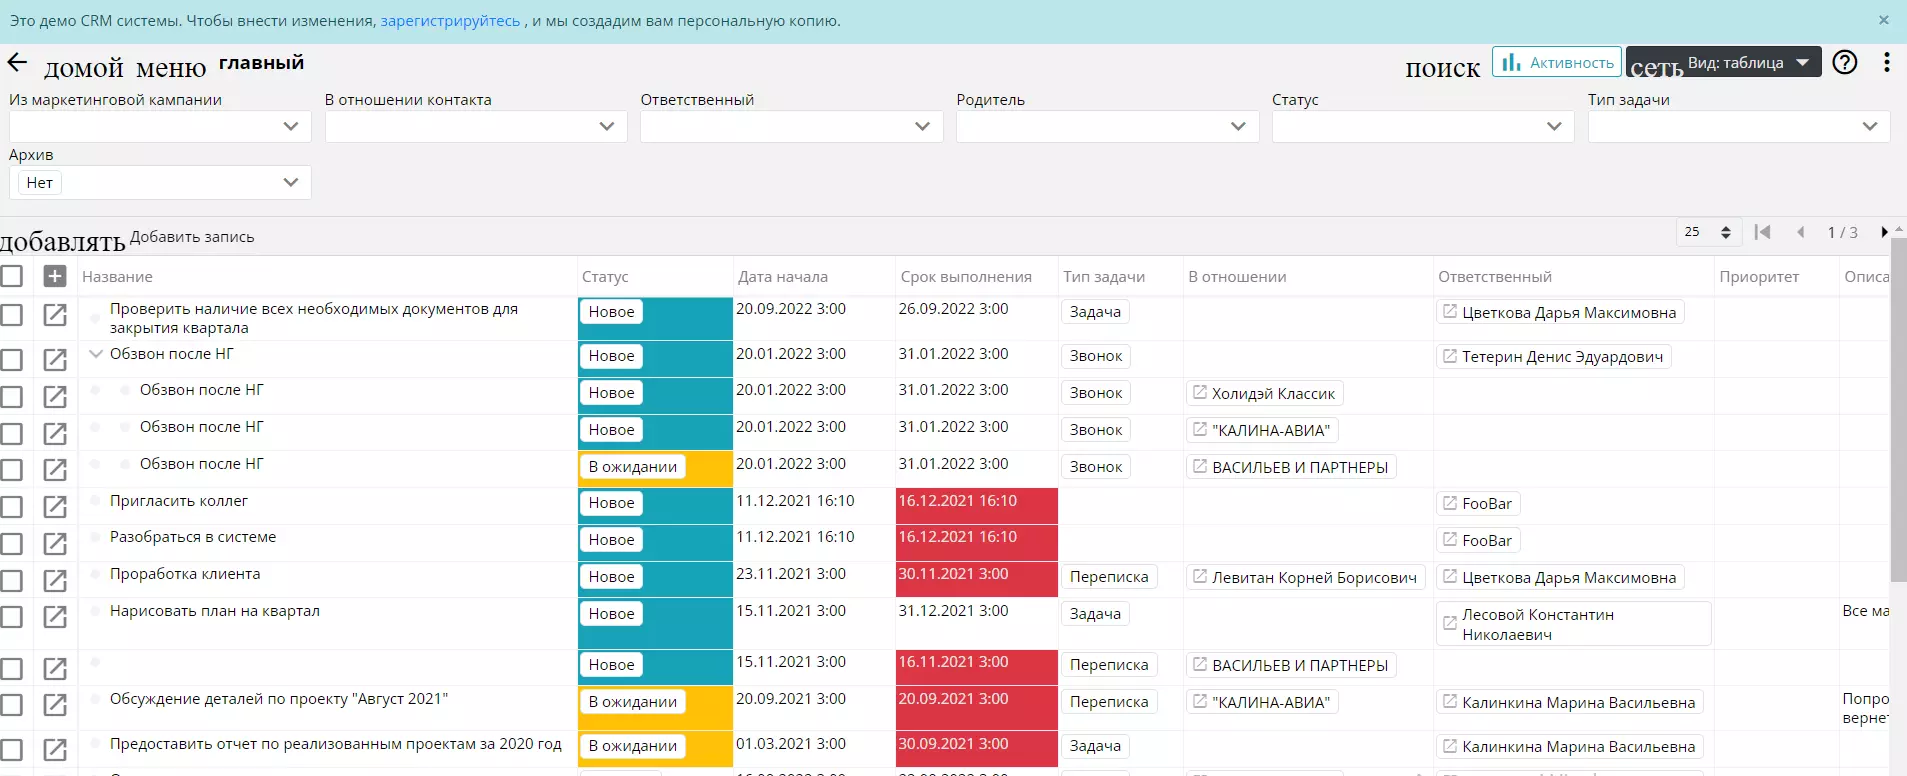1907x776 pixels.
Task: Click the Активность chart button
Action: (x=1556, y=62)
